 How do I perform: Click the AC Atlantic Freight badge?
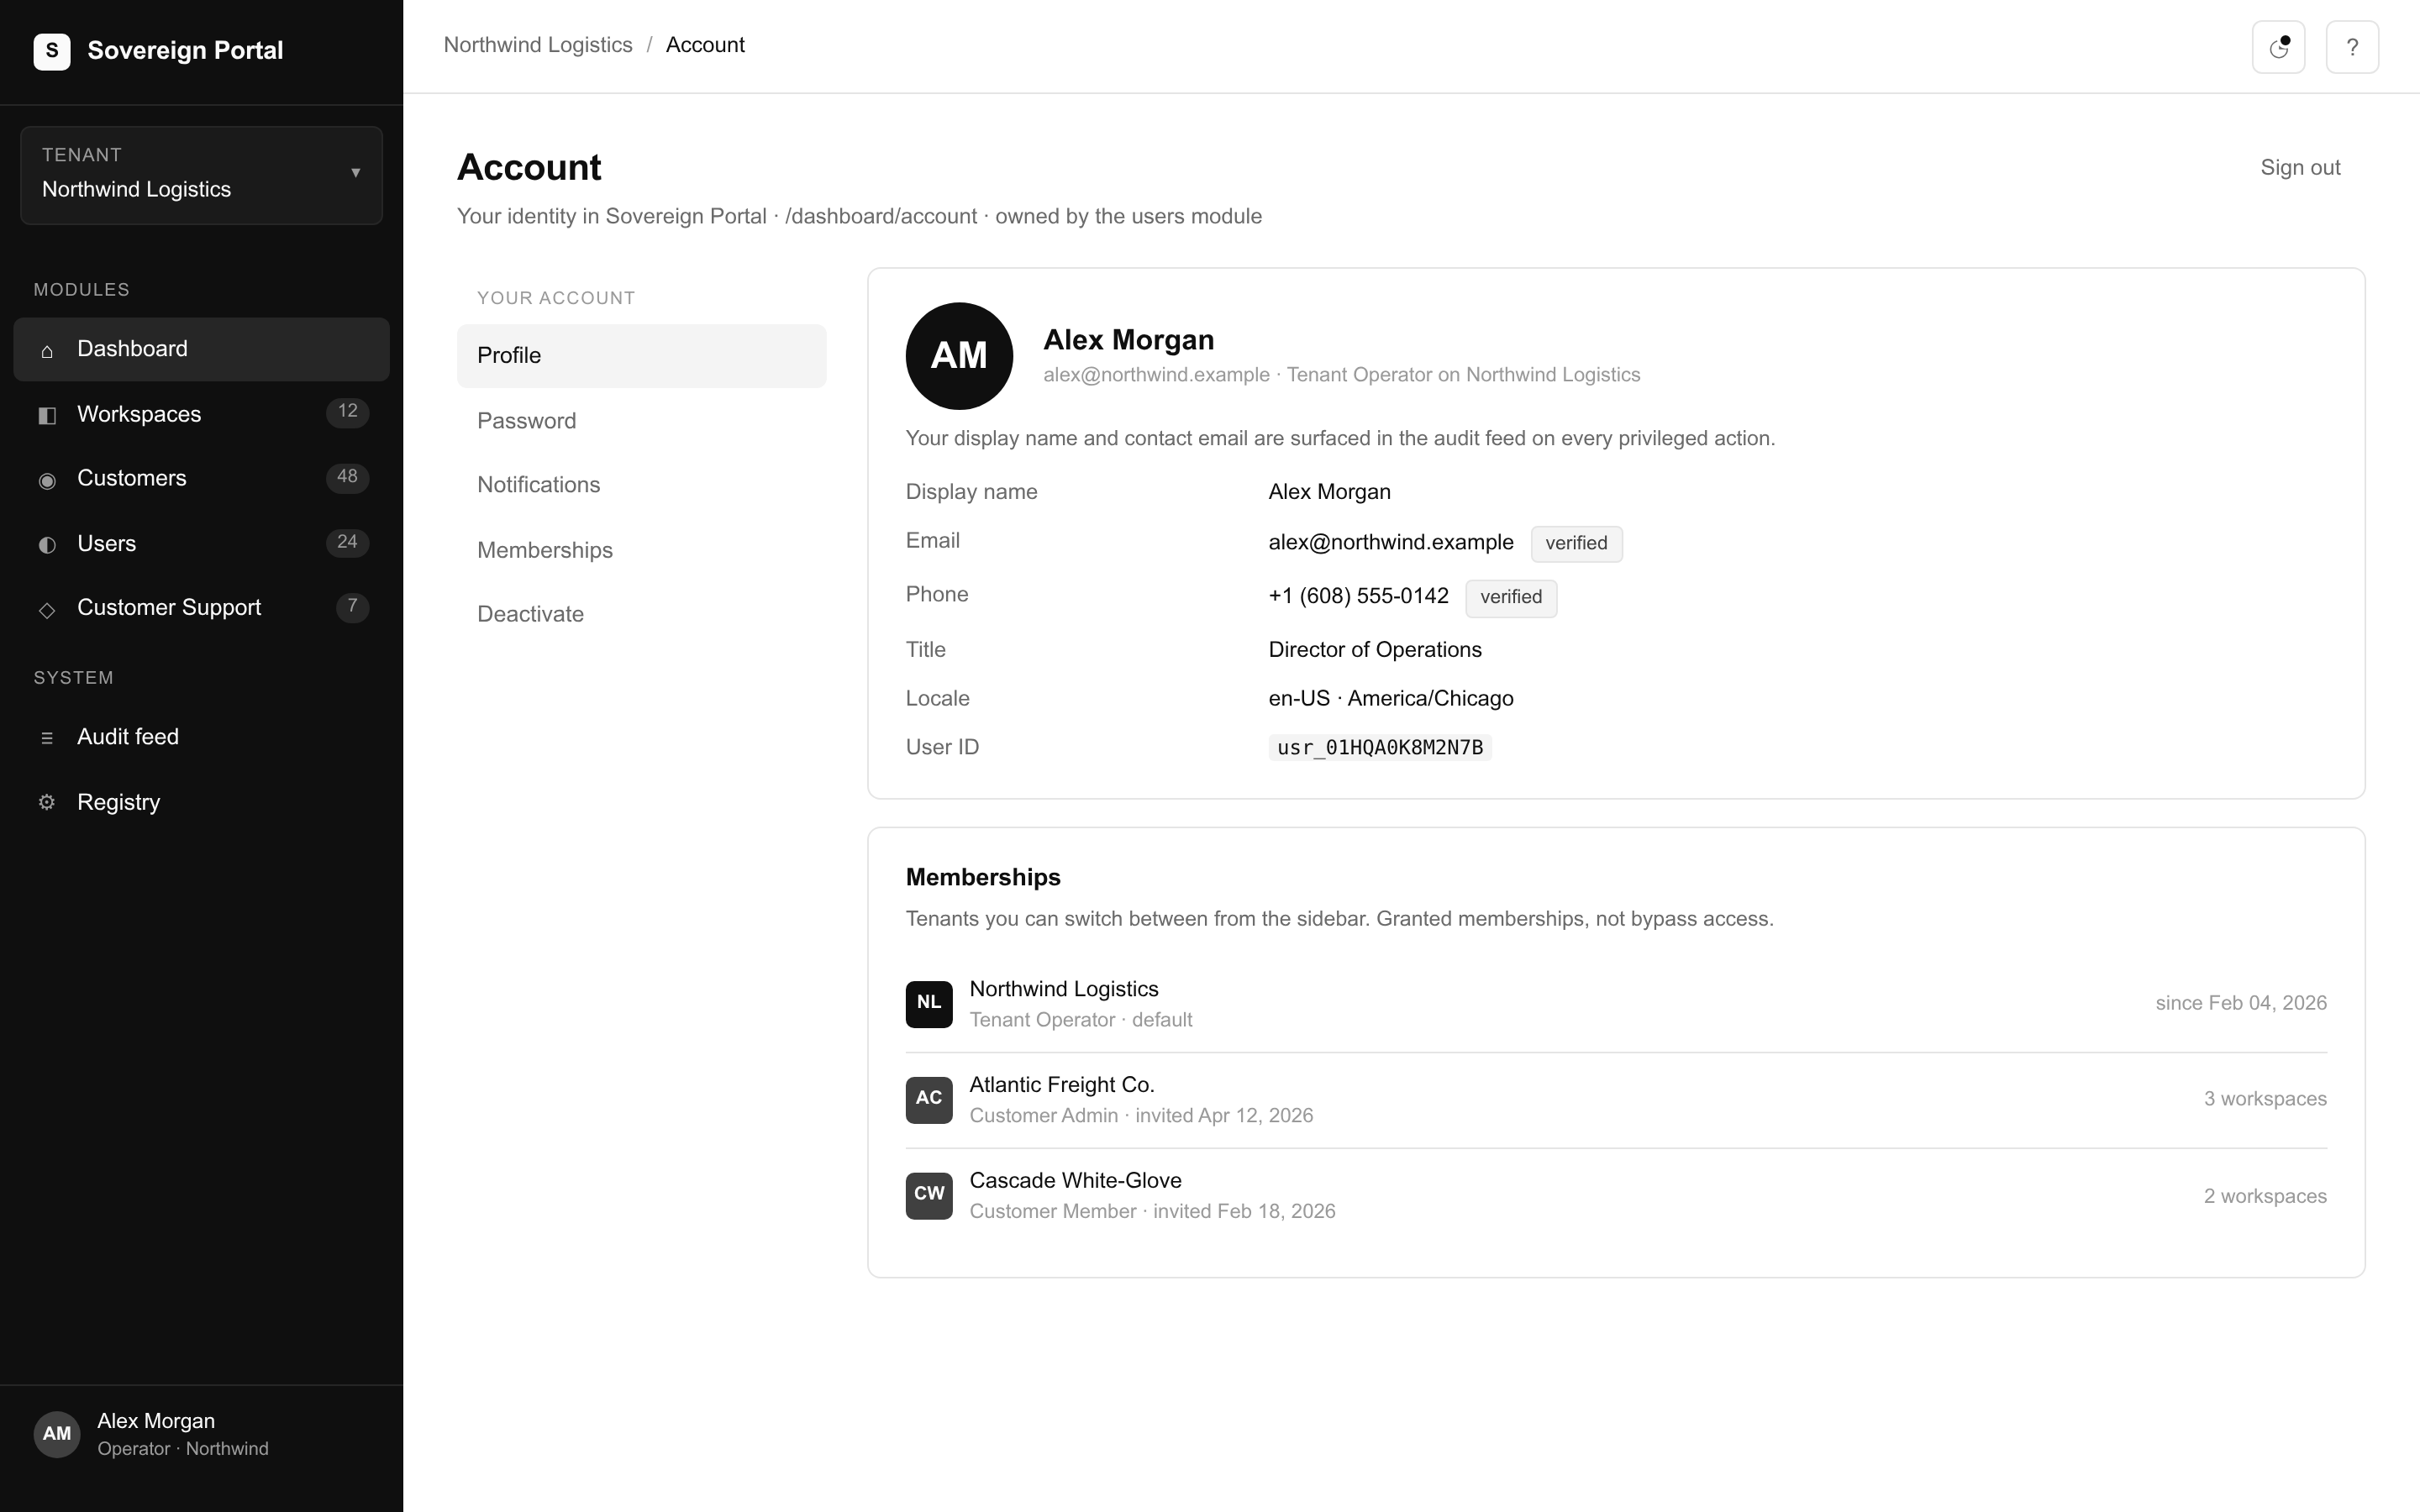[x=929, y=1099]
